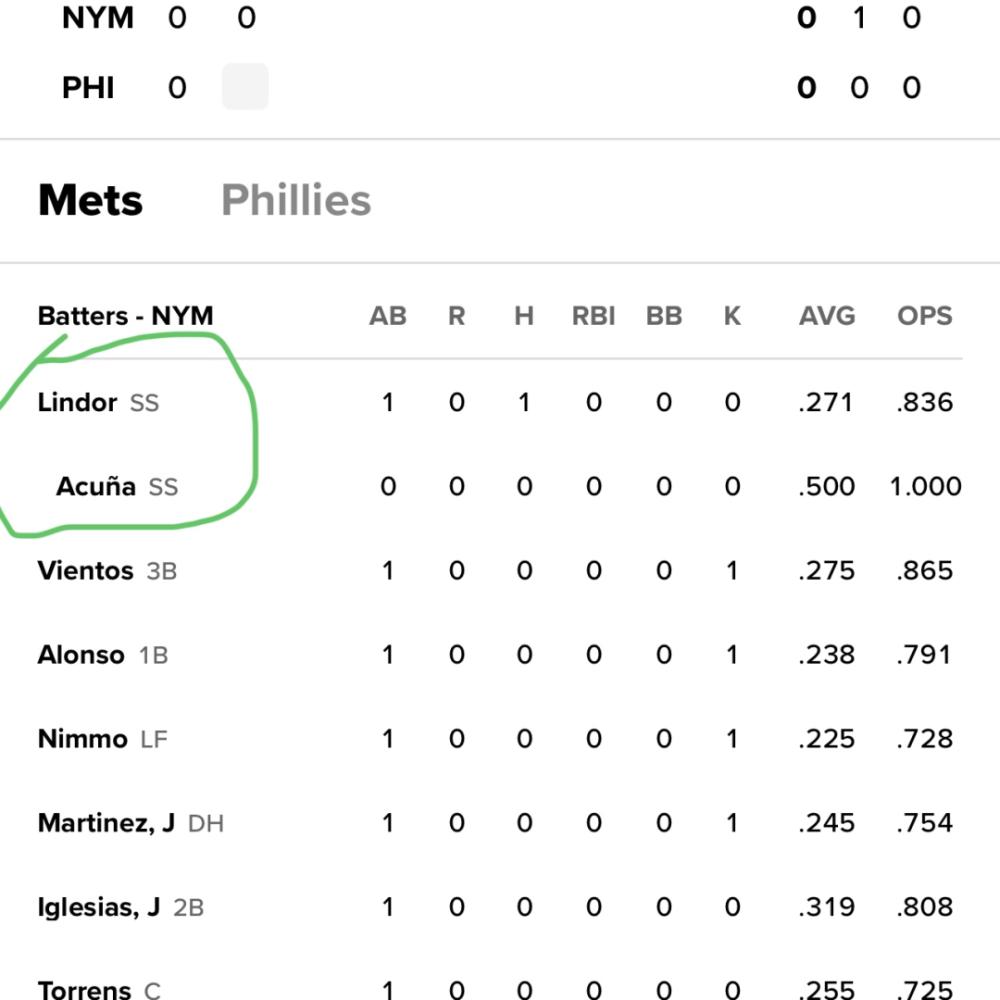
Task: Select Nimmo LF in batters list
Action: [103, 739]
